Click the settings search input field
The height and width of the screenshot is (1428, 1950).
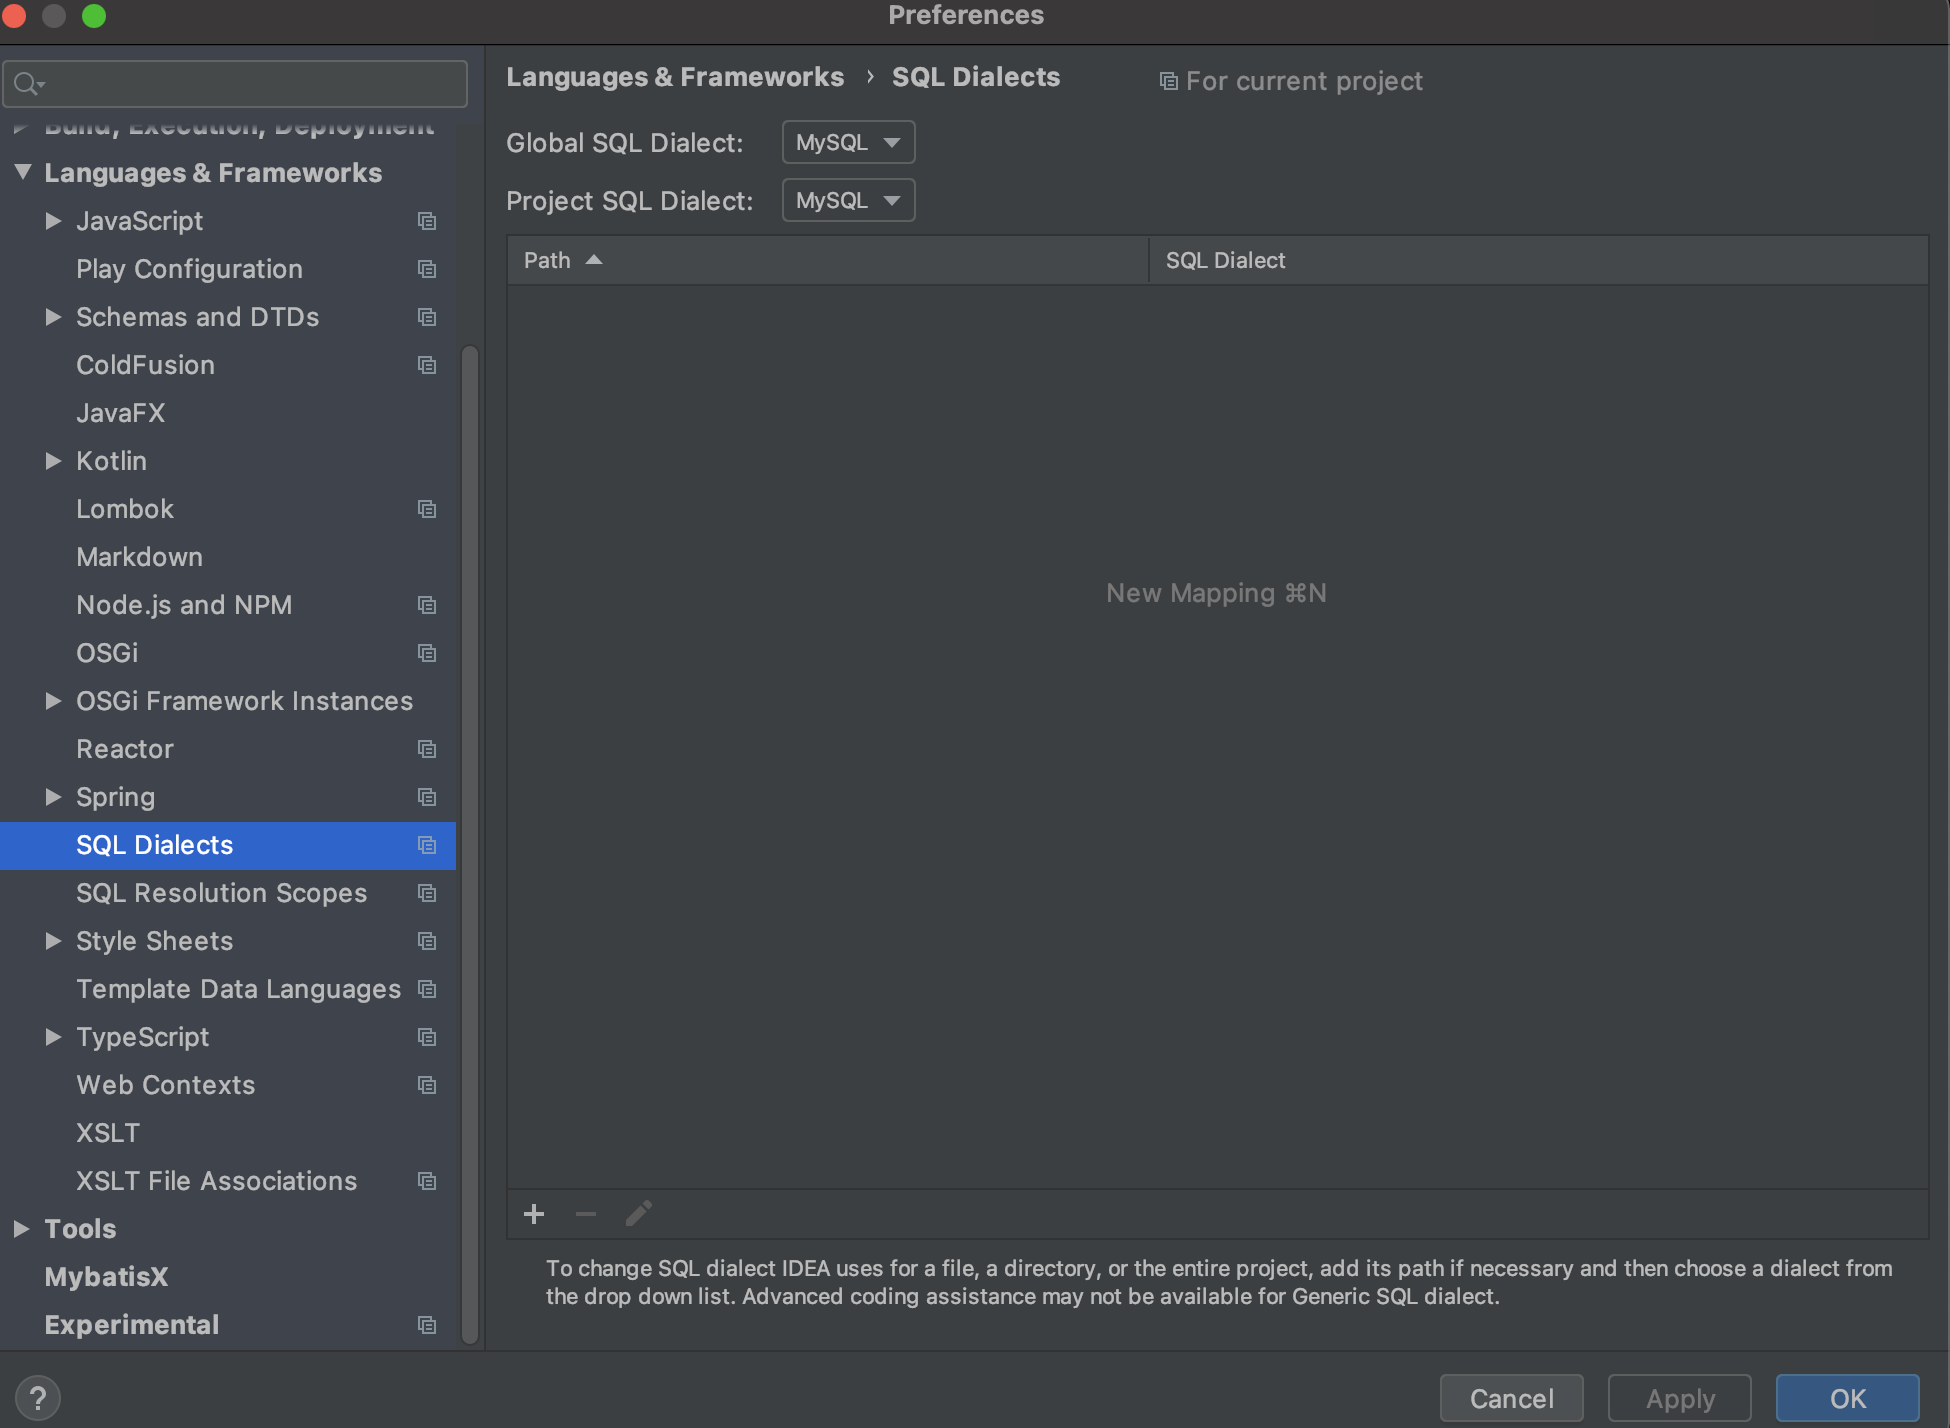[x=250, y=84]
